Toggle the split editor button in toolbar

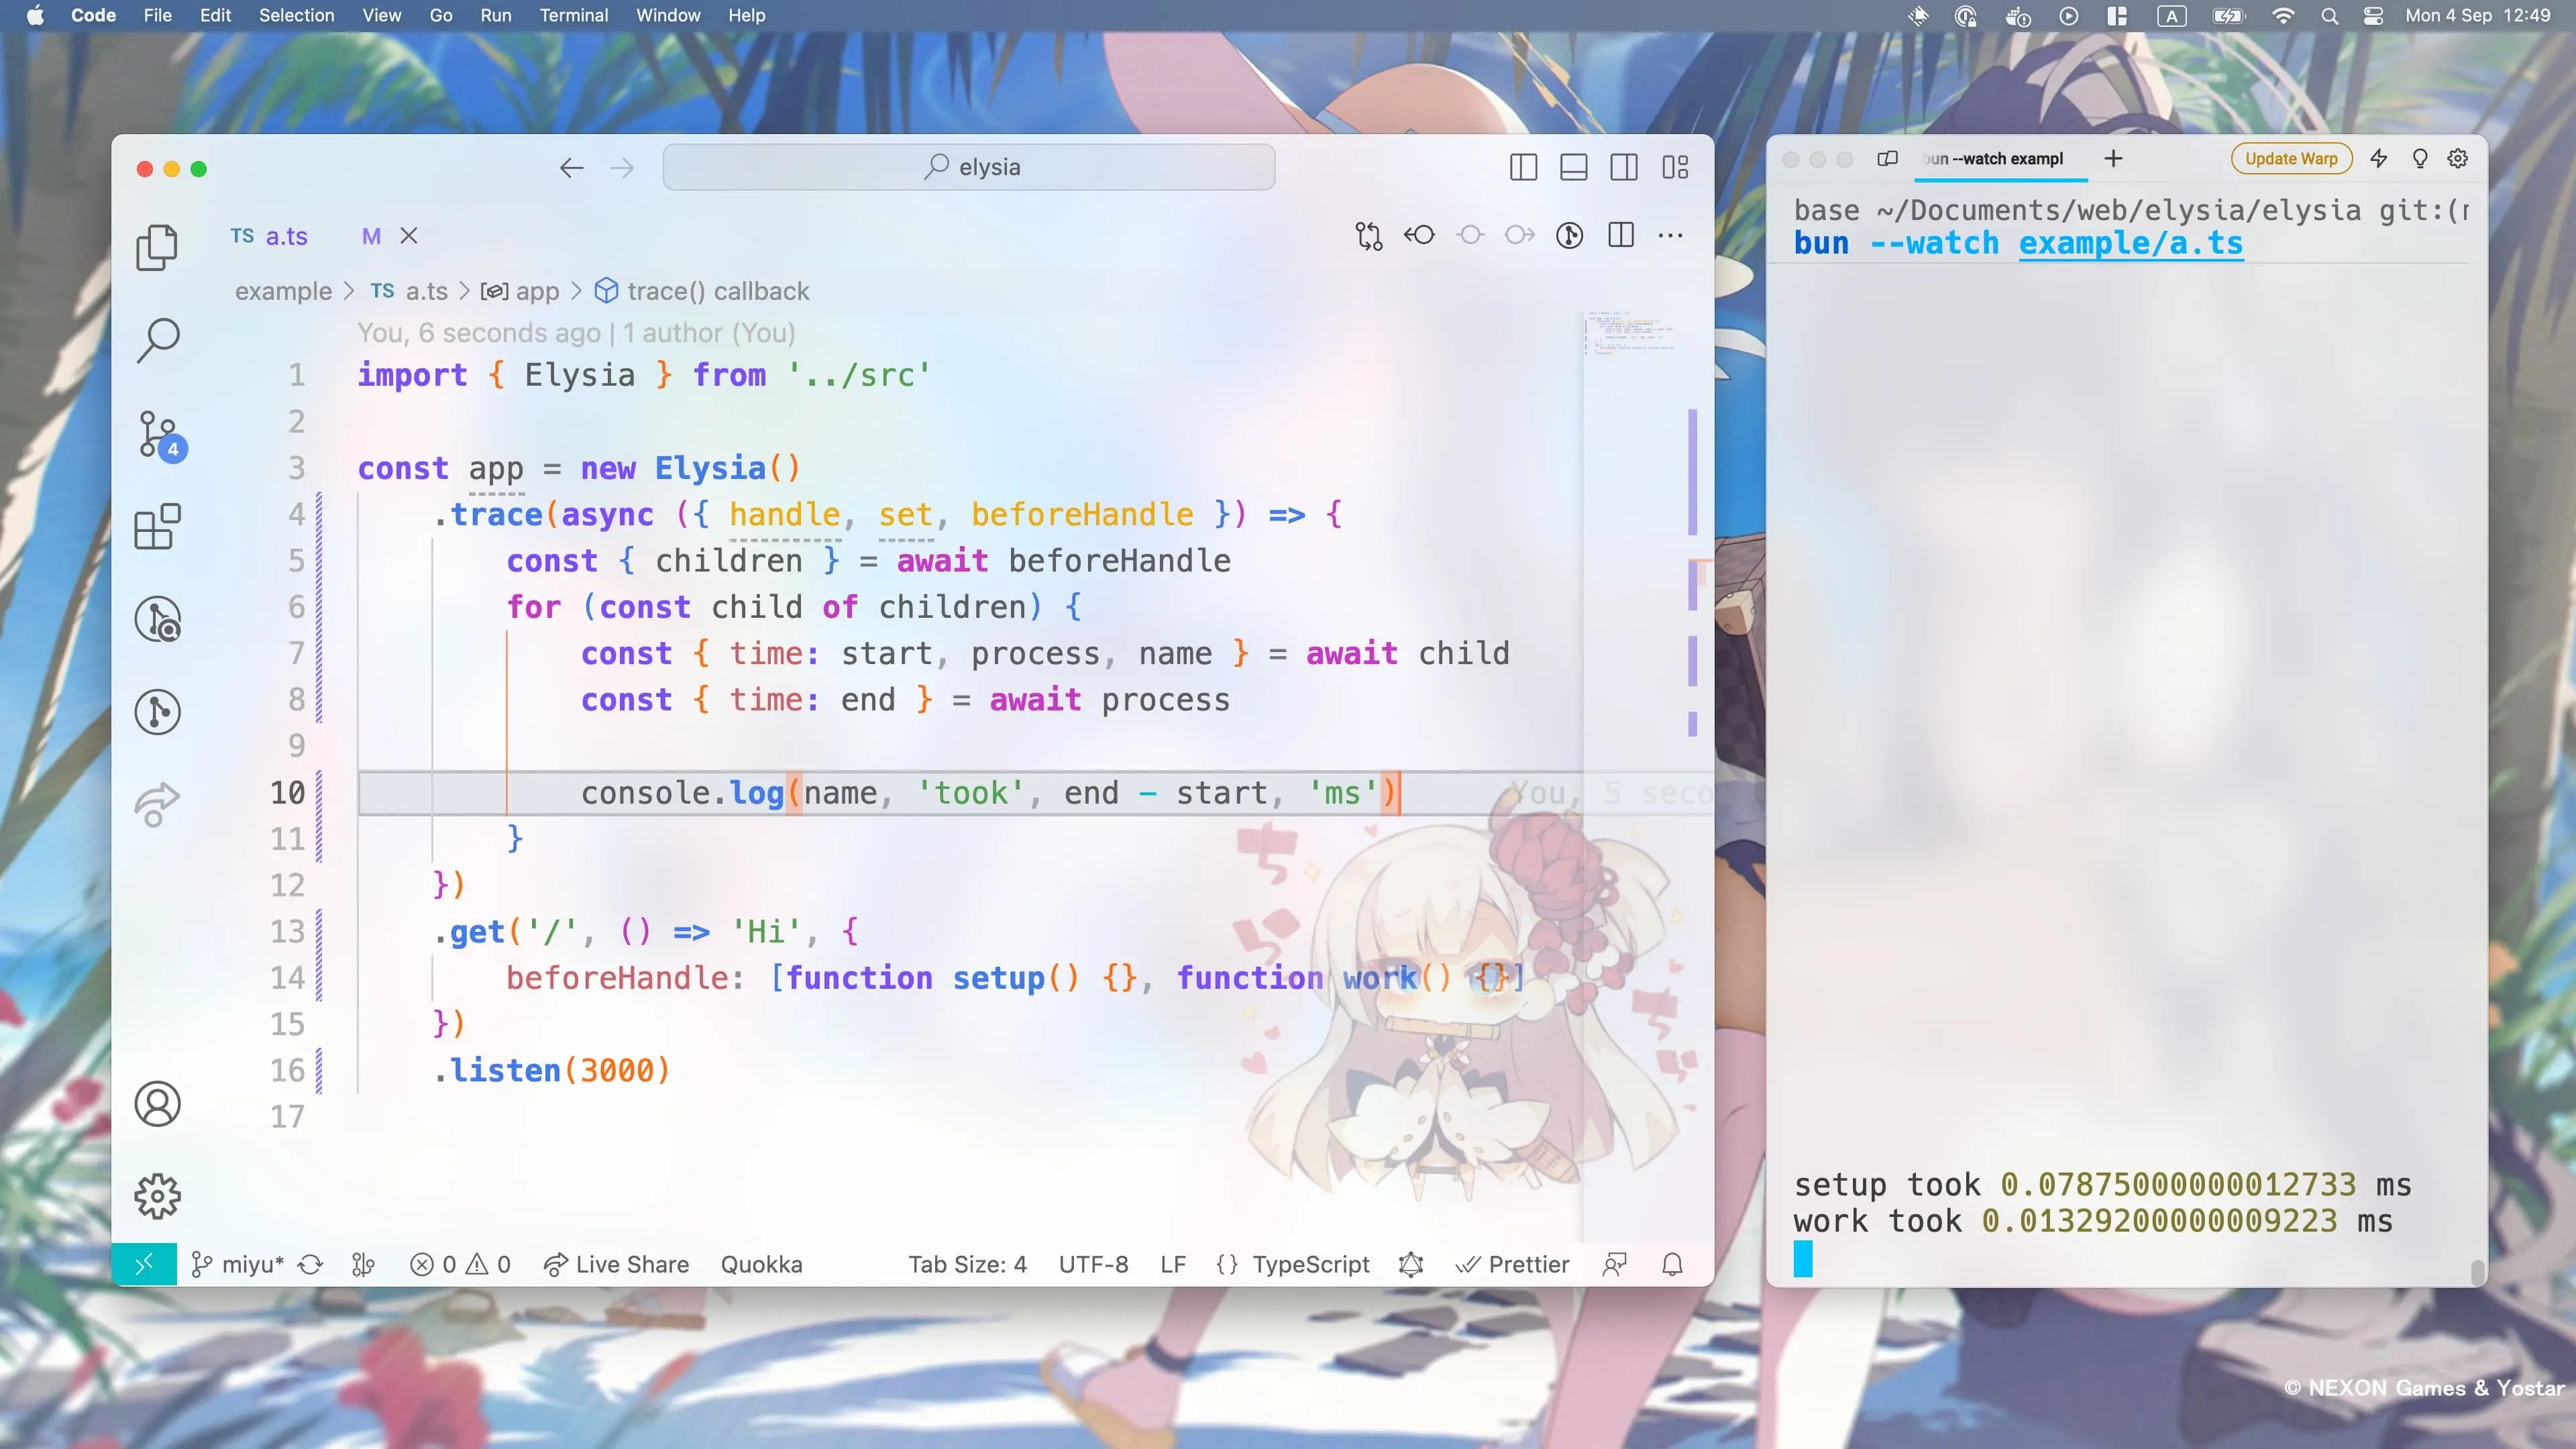click(x=1621, y=235)
